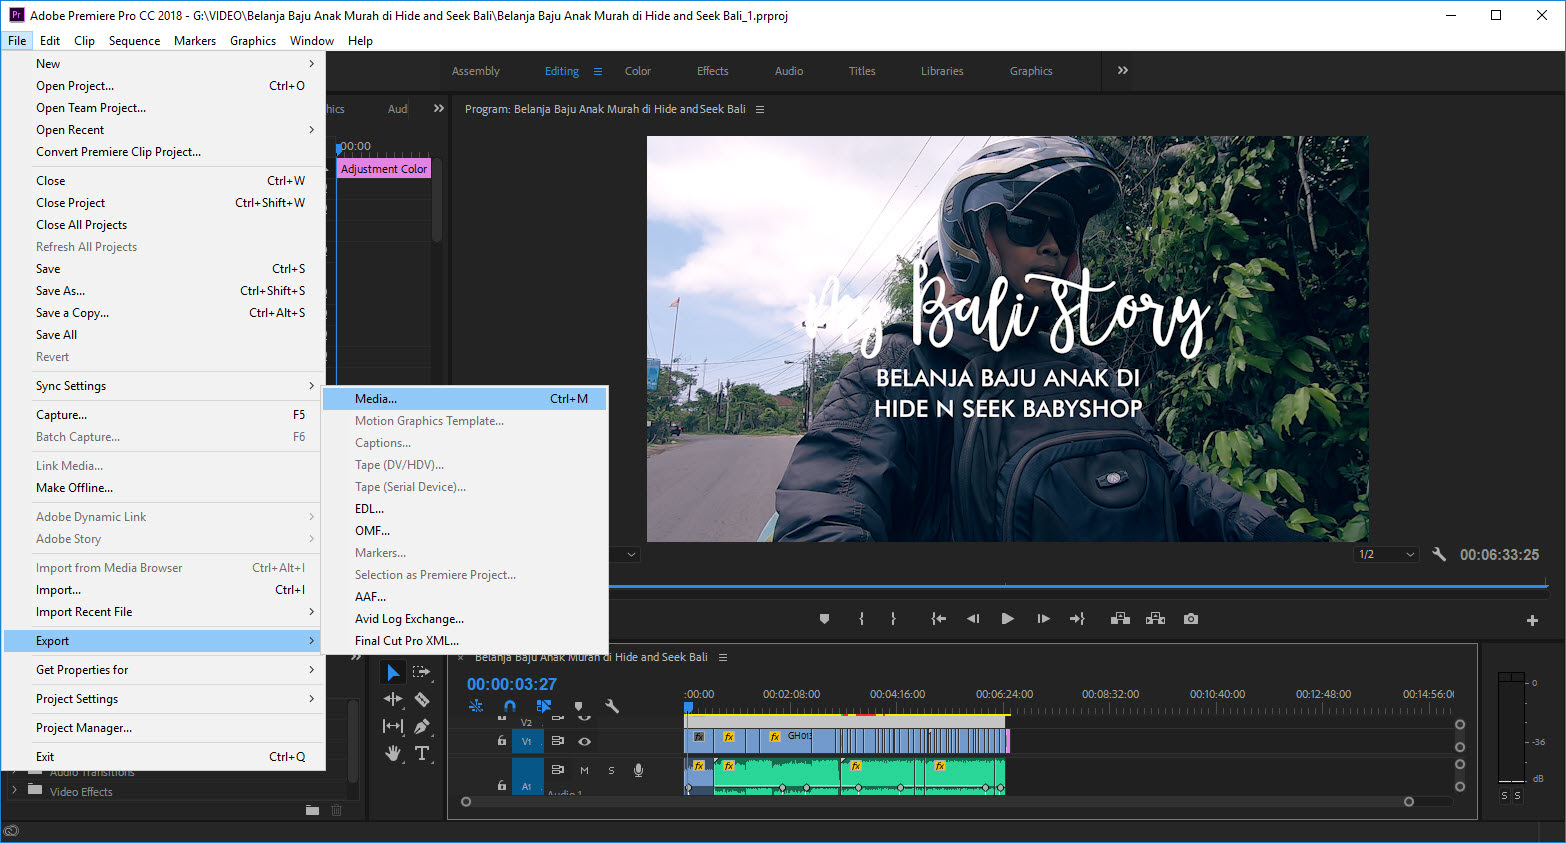
Task: Mute the A1 audio track
Action: coord(584,770)
